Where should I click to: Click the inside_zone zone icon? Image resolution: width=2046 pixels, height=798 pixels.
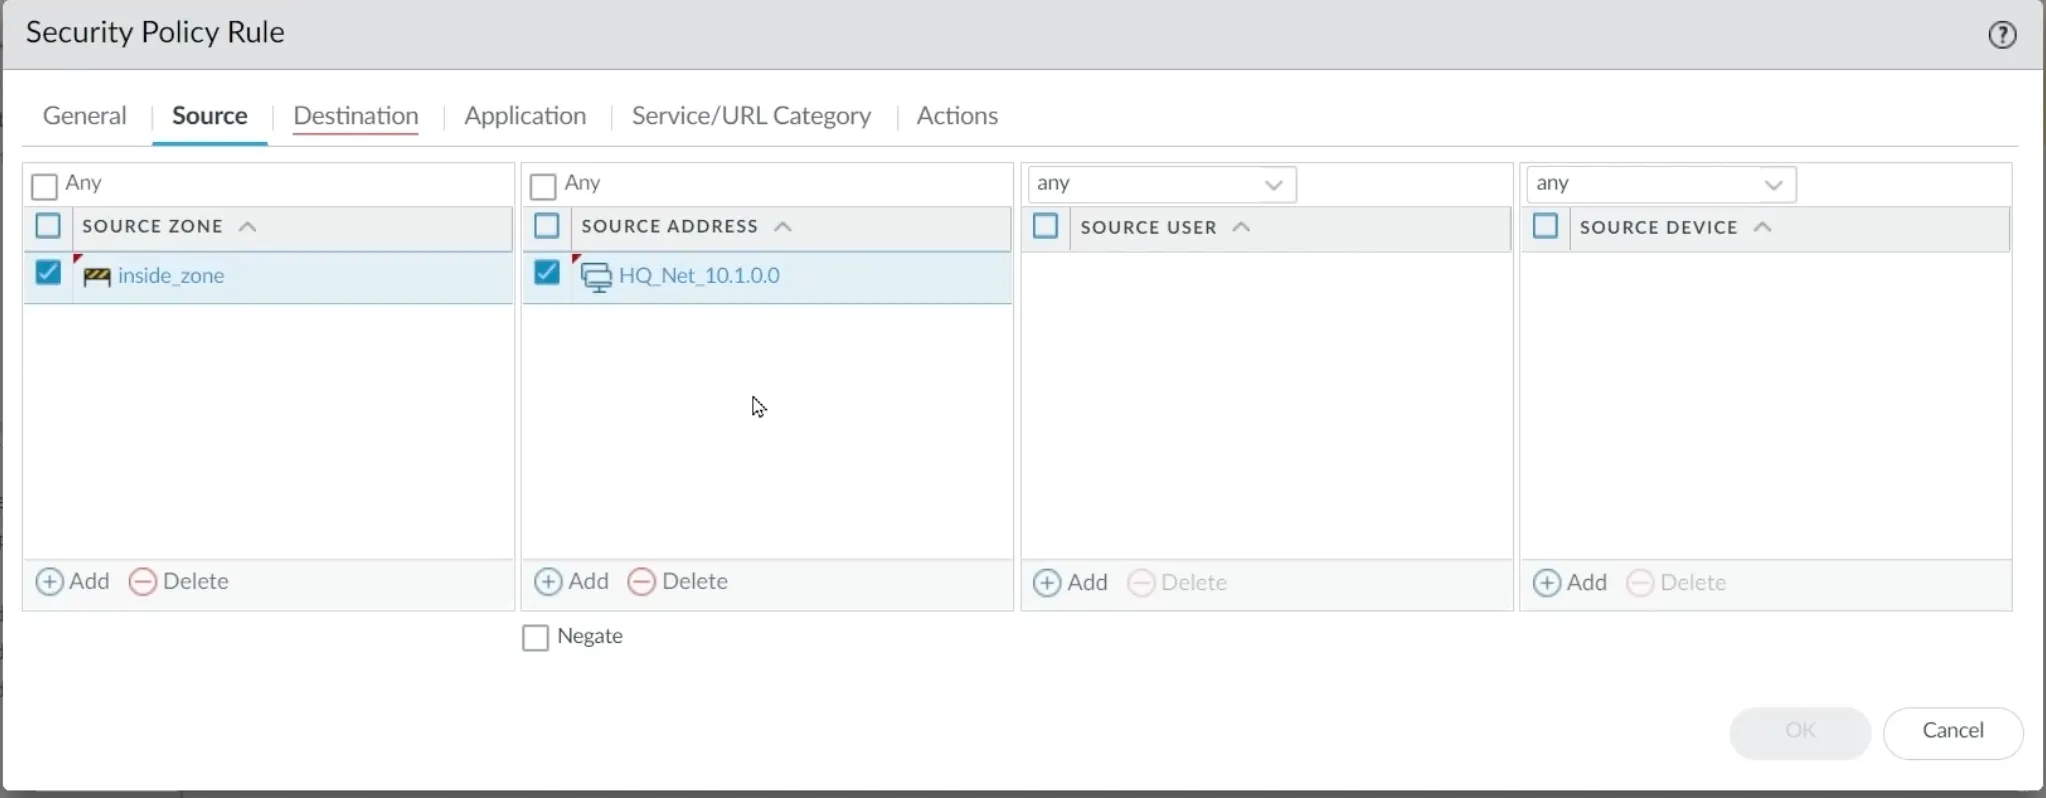(x=97, y=277)
